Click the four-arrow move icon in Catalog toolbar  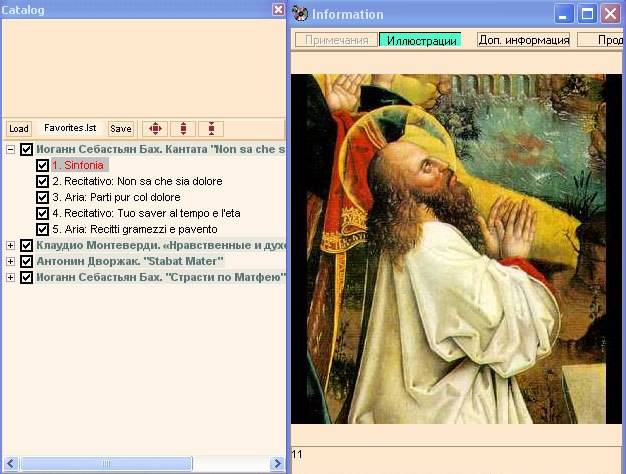click(x=155, y=129)
